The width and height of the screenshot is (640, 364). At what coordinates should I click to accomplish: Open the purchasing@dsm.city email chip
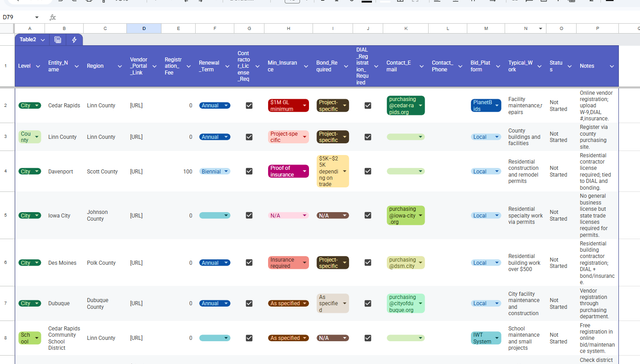pyautogui.click(x=406, y=263)
